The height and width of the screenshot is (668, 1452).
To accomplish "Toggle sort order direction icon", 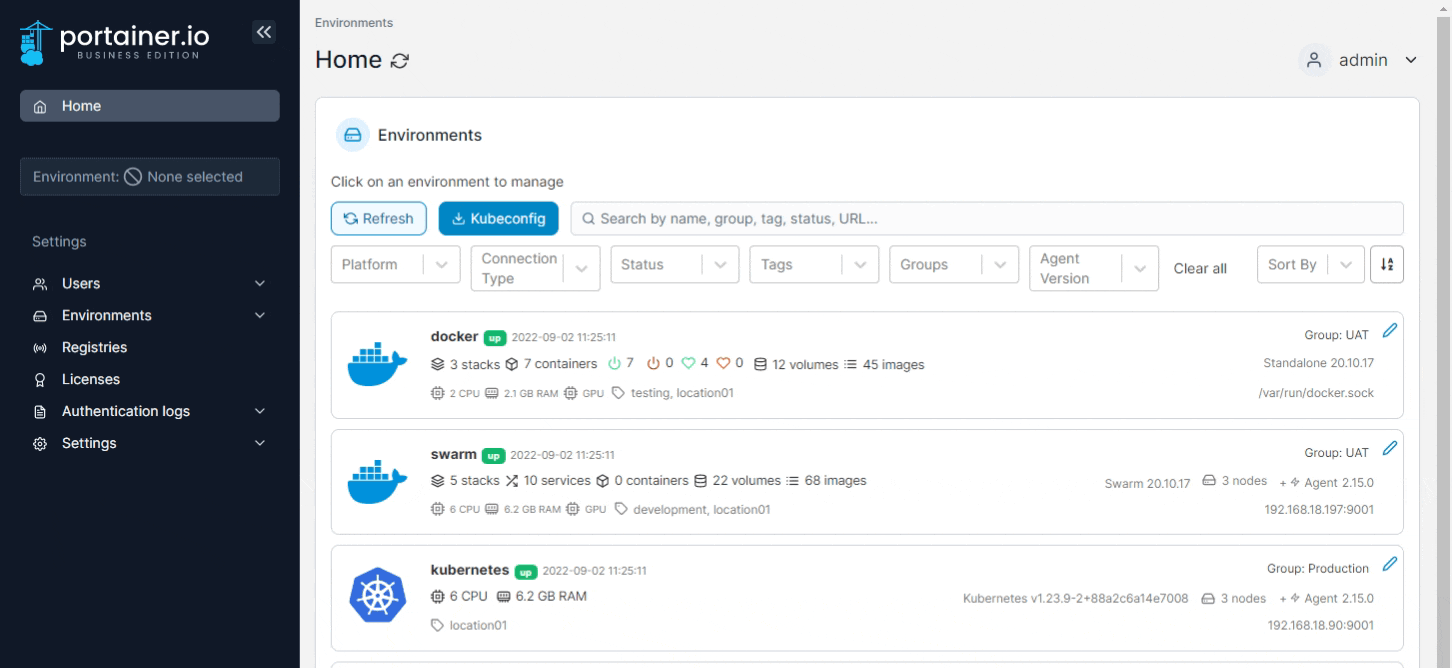I will 1387,265.
